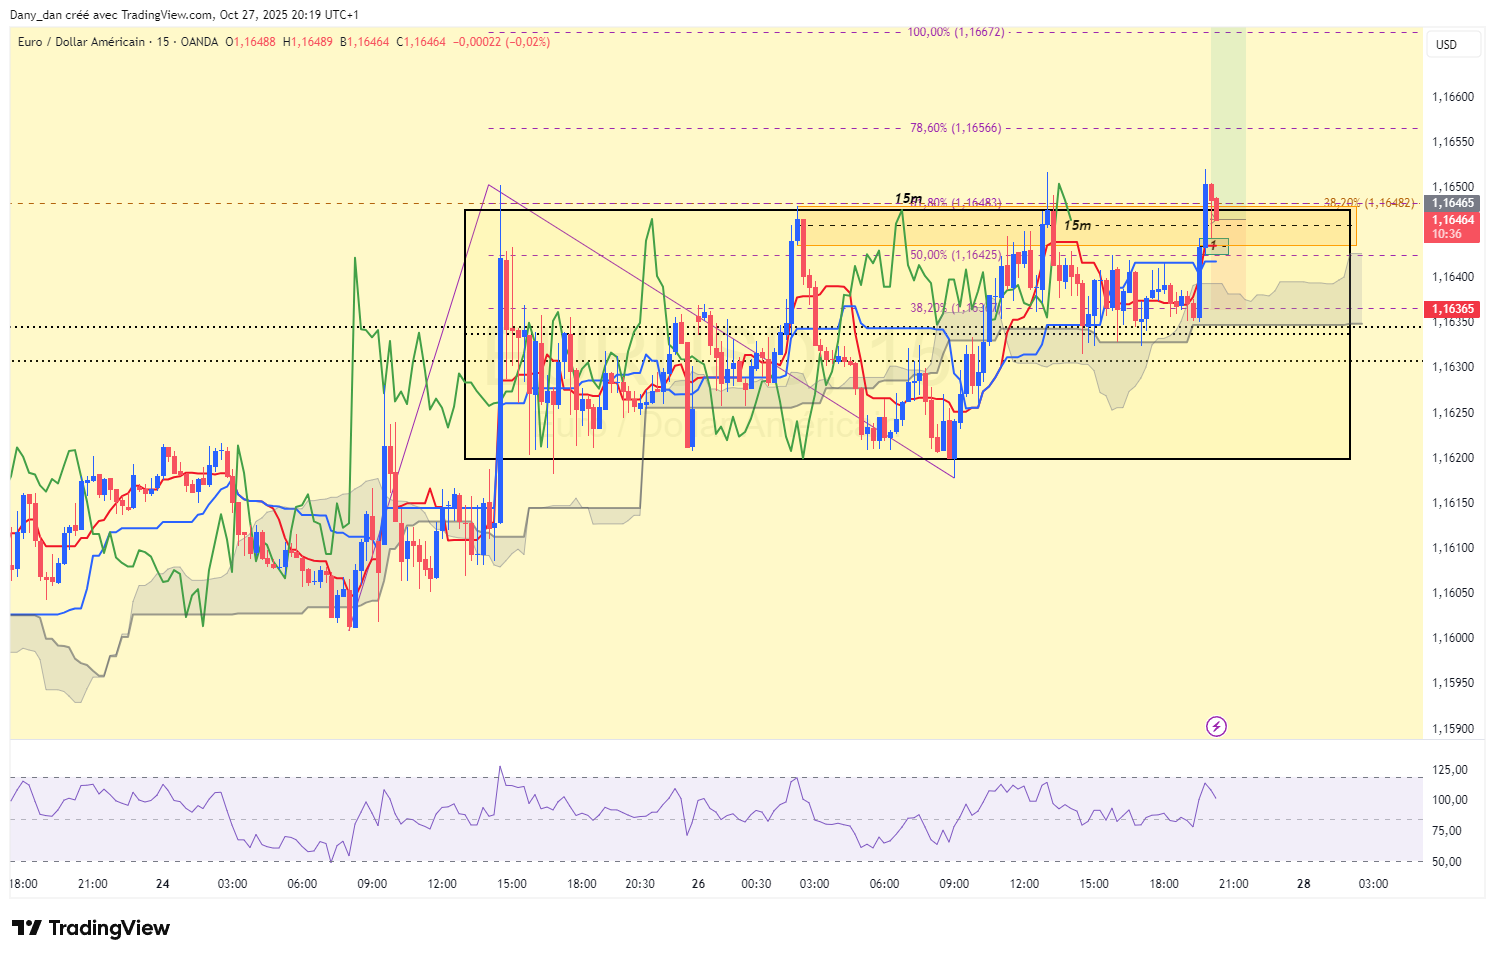Click the 1,16200 price axis value
The image size is (1495, 958).
point(1453,458)
